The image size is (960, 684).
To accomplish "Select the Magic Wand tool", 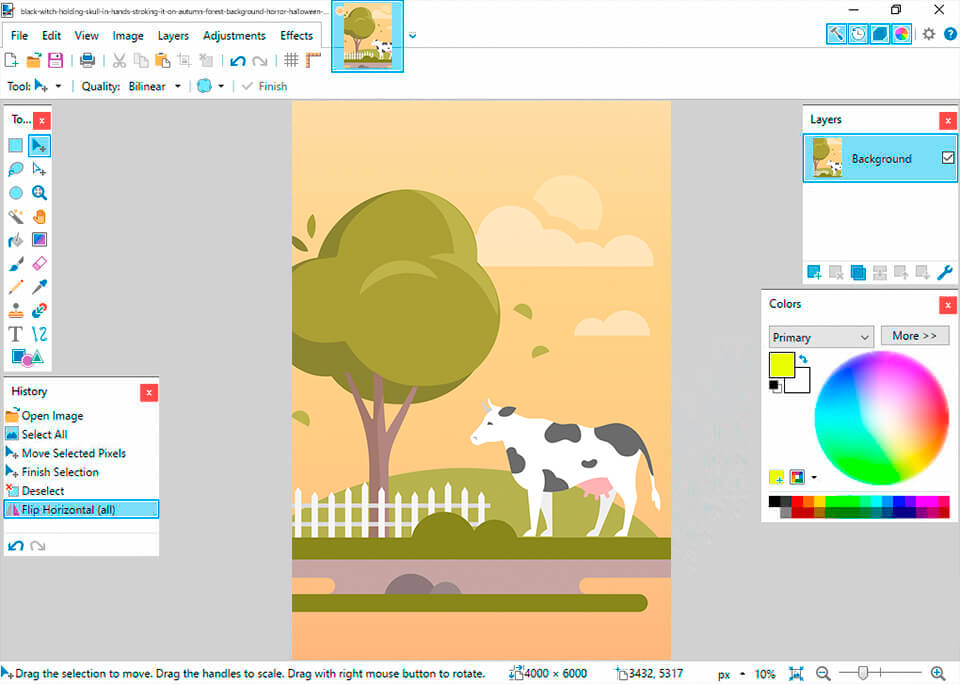I will click(14, 216).
